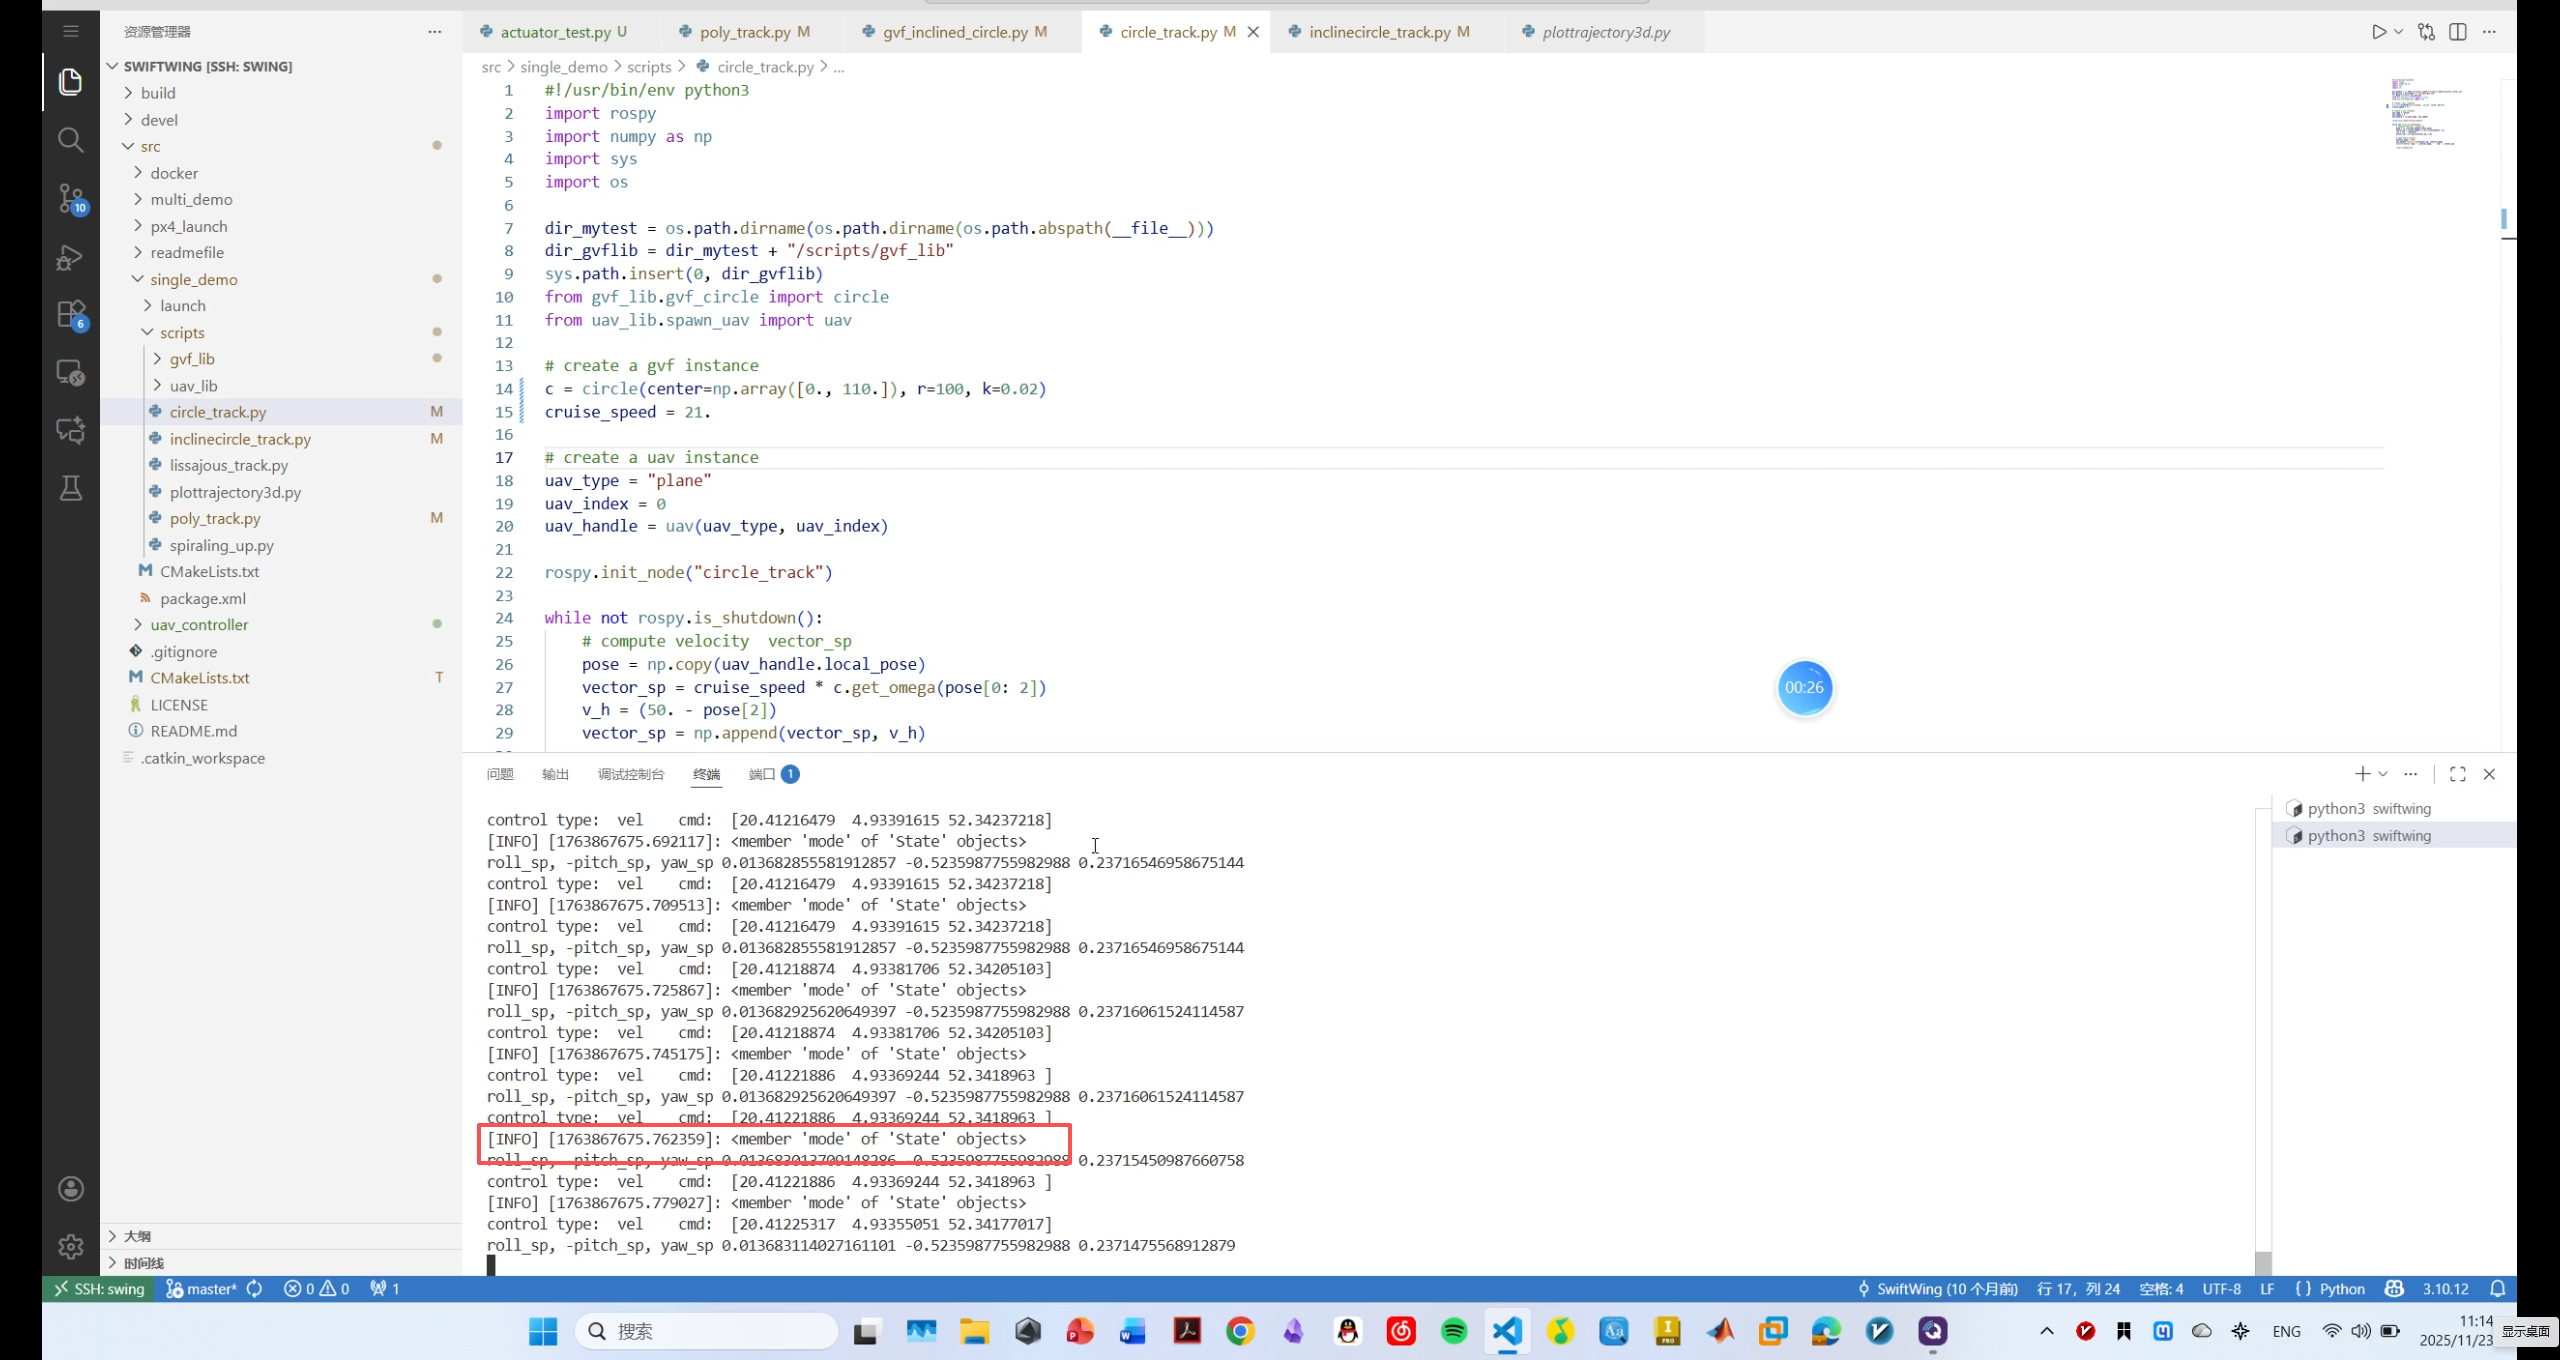Open the Ports panel tab

click(x=773, y=774)
